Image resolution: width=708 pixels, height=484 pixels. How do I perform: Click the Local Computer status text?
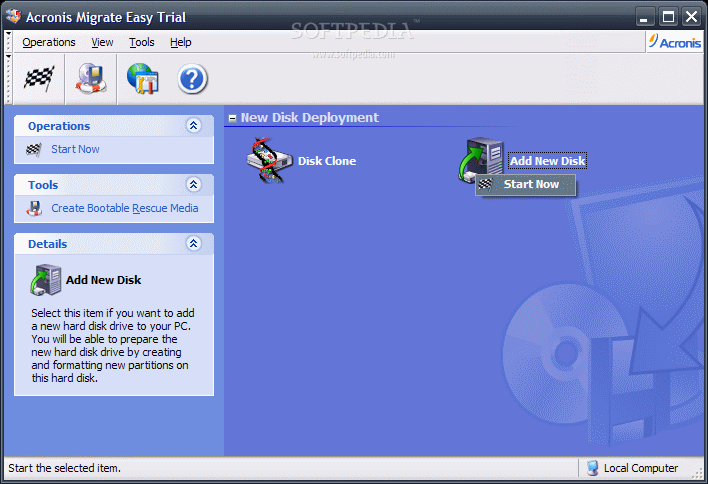[641, 468]
